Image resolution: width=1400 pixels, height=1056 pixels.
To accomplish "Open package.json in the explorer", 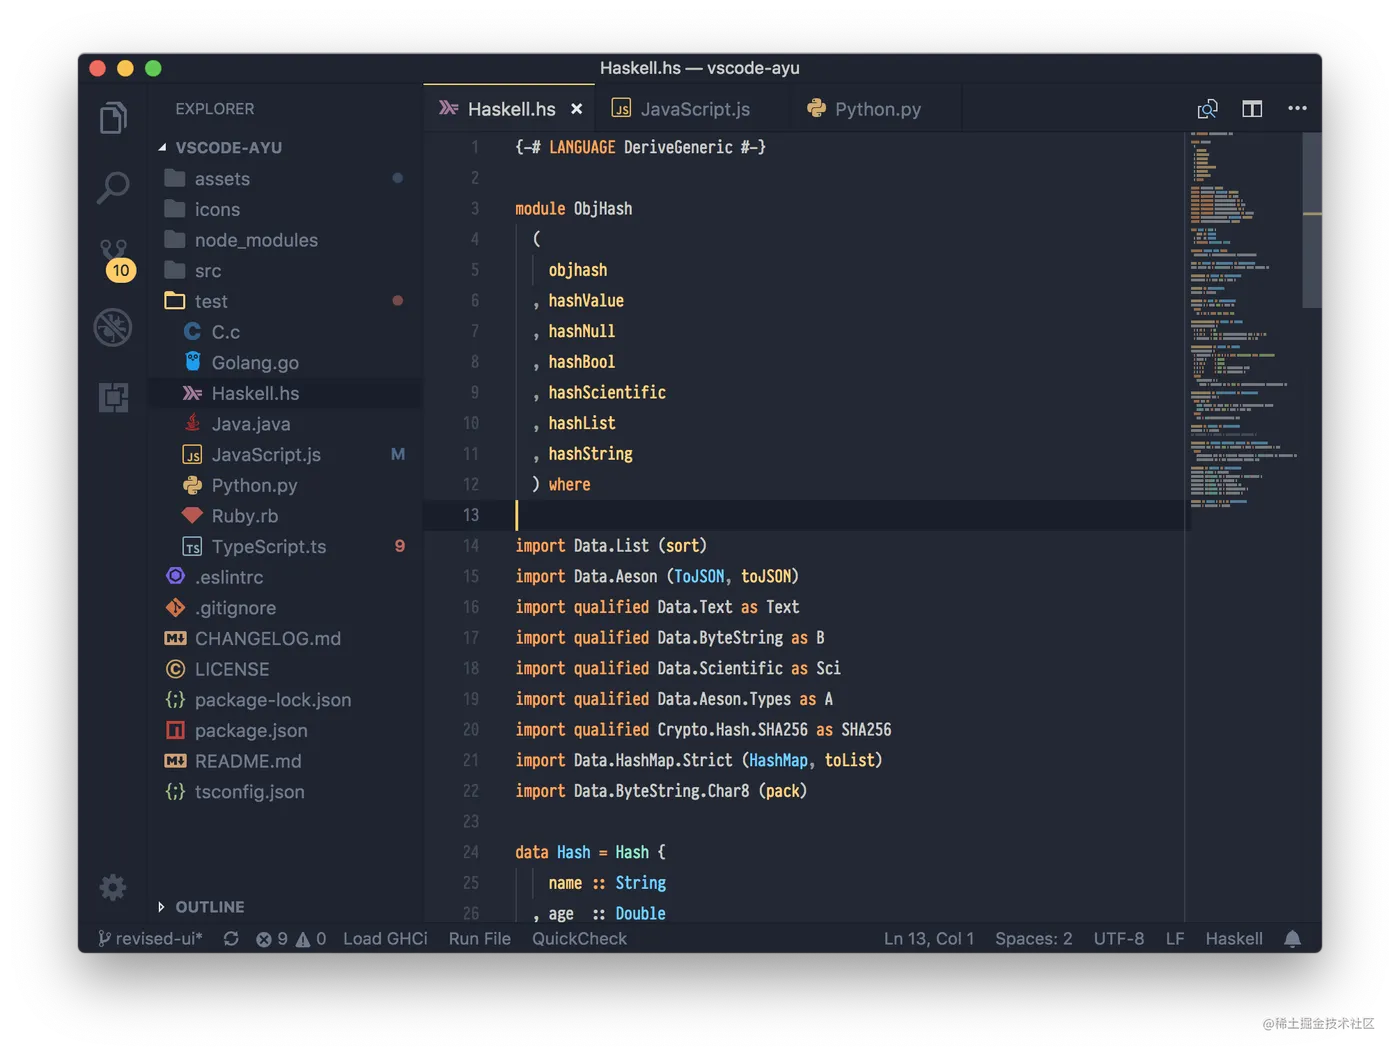I will coord(285,731).
